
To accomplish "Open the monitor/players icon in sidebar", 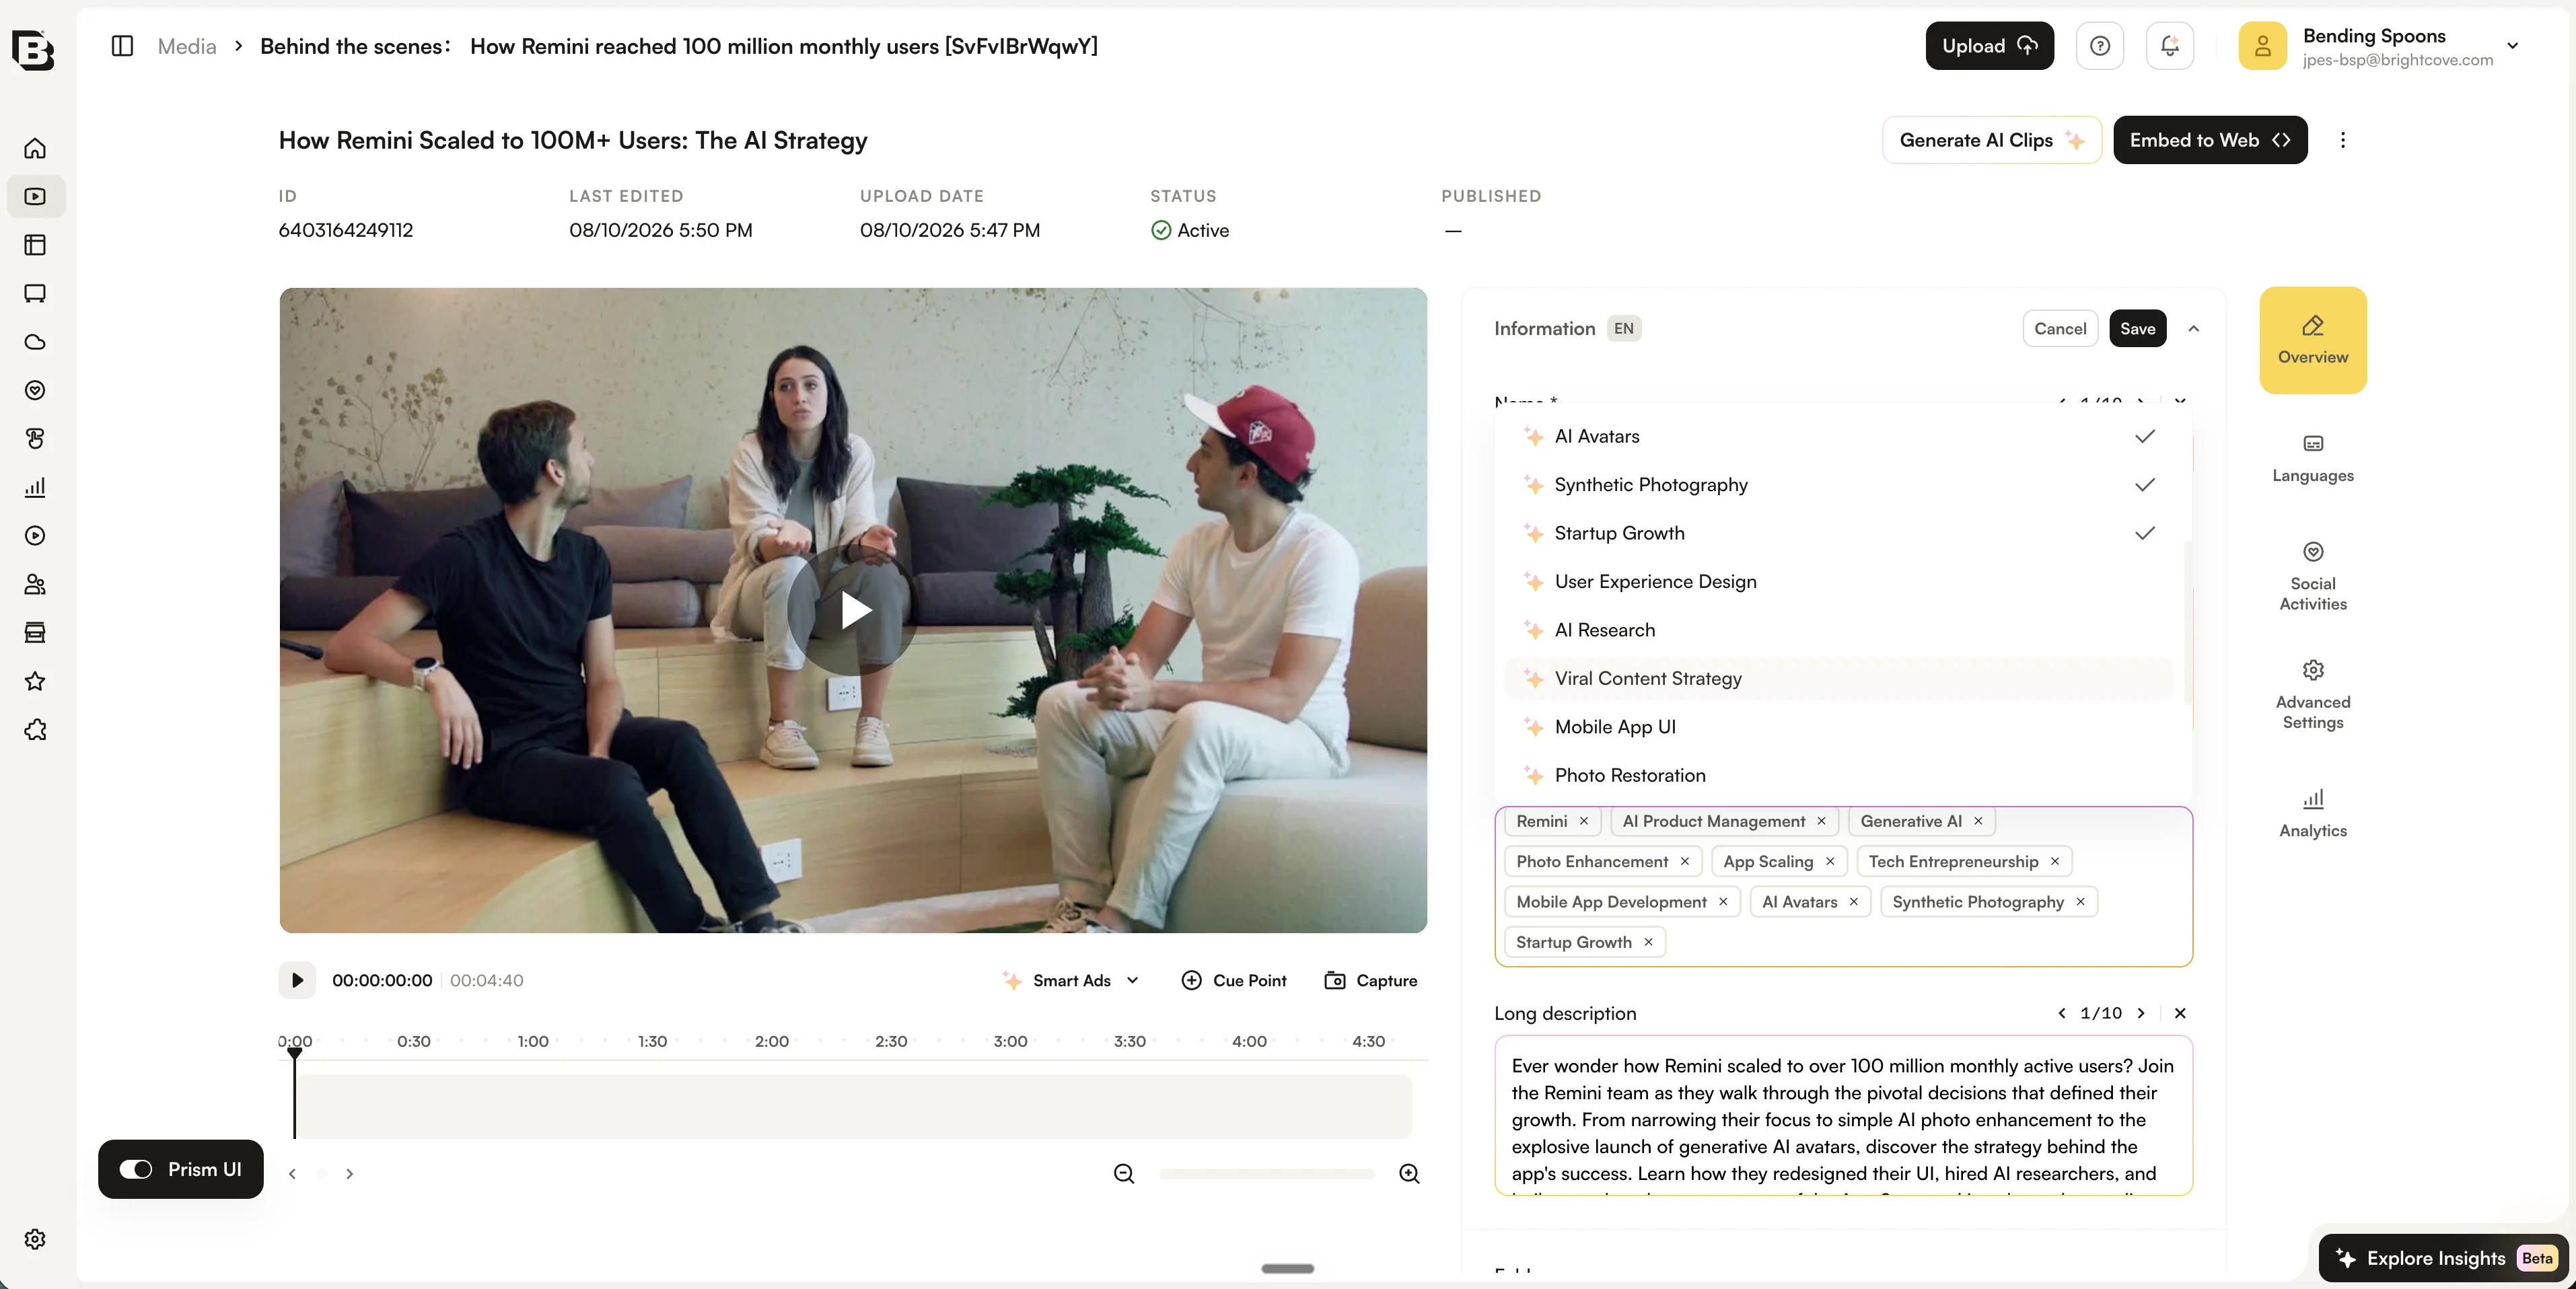I will [35, 294].
